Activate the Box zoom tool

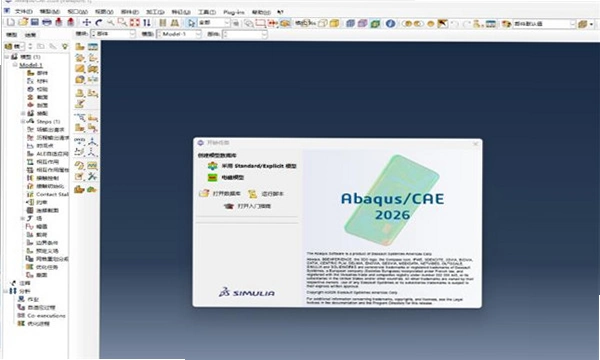[x=122, y=23]
